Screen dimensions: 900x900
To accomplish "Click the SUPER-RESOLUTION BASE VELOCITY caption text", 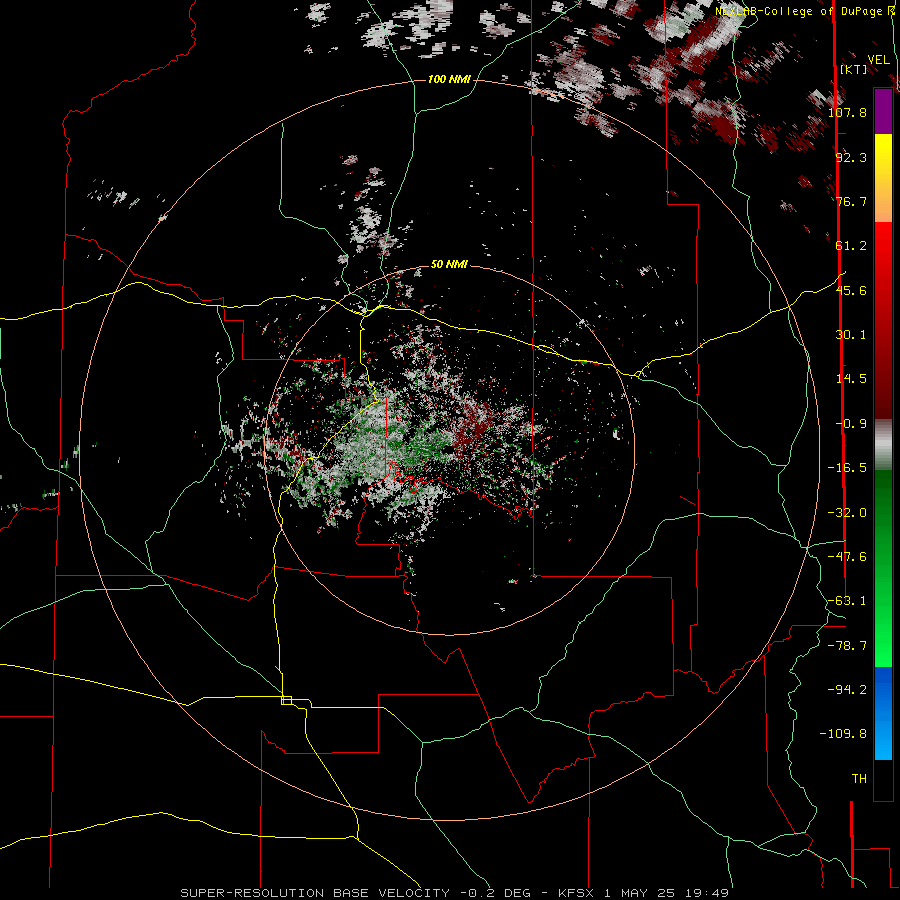I will (x=317, y=893).
